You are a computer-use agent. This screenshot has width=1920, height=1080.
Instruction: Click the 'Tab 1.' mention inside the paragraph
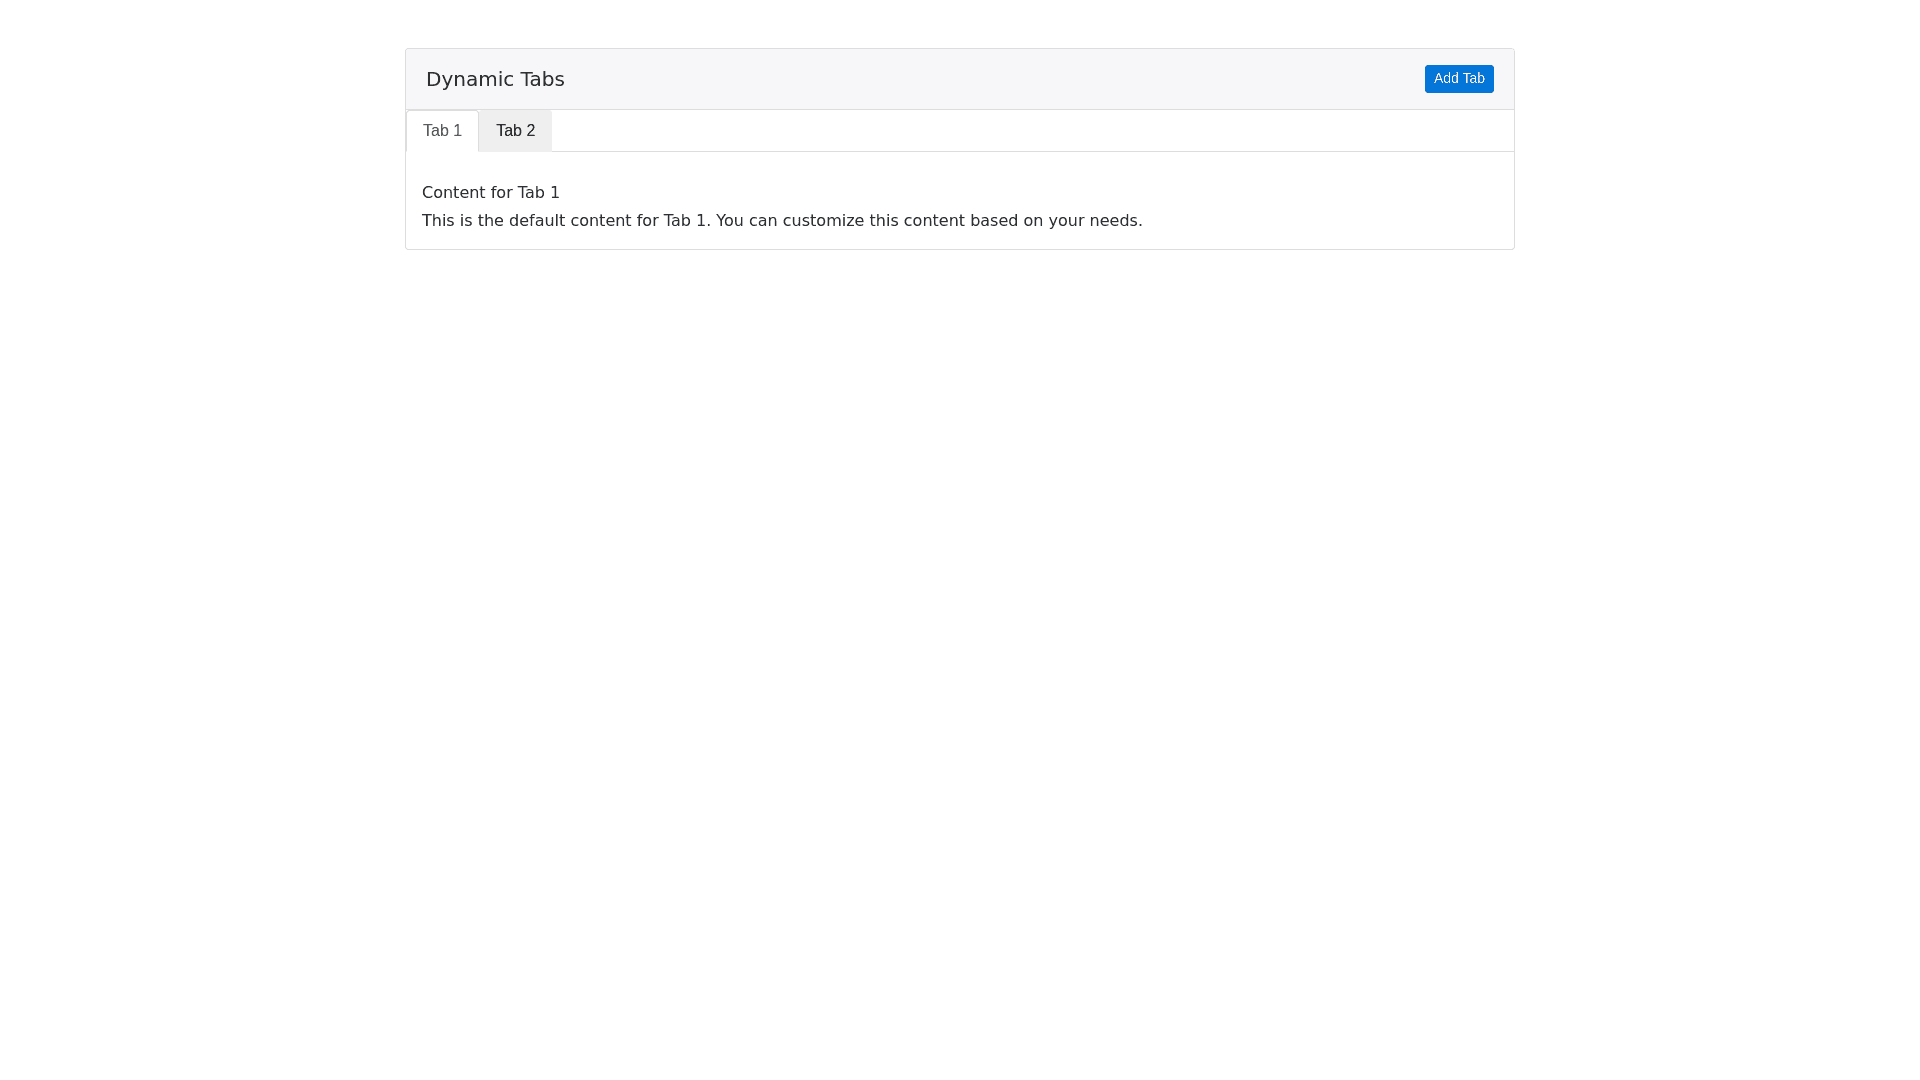[x=687, y=221]
